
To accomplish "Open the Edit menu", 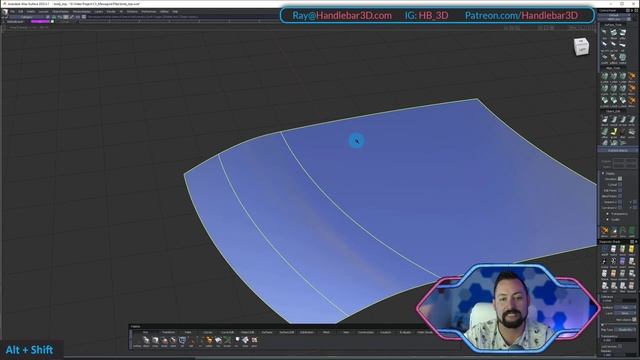I will coord(20,11).
